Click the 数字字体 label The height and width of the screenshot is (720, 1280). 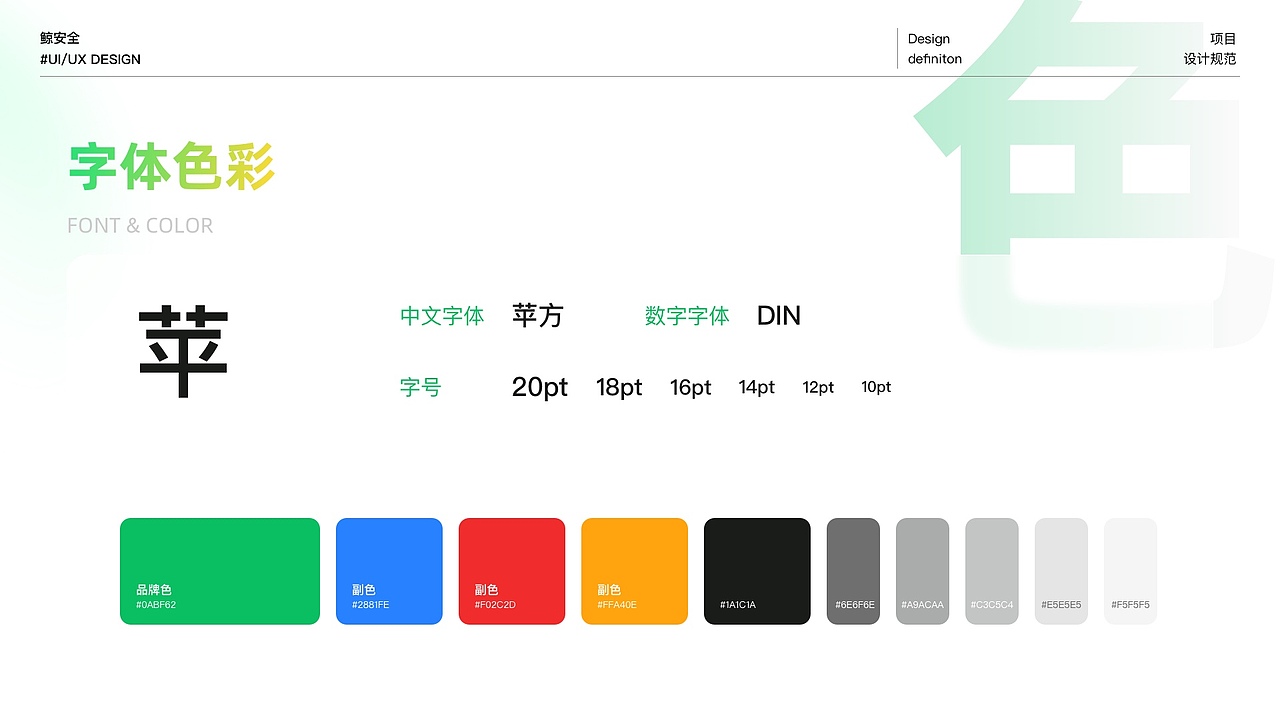[x=687, y=316]
